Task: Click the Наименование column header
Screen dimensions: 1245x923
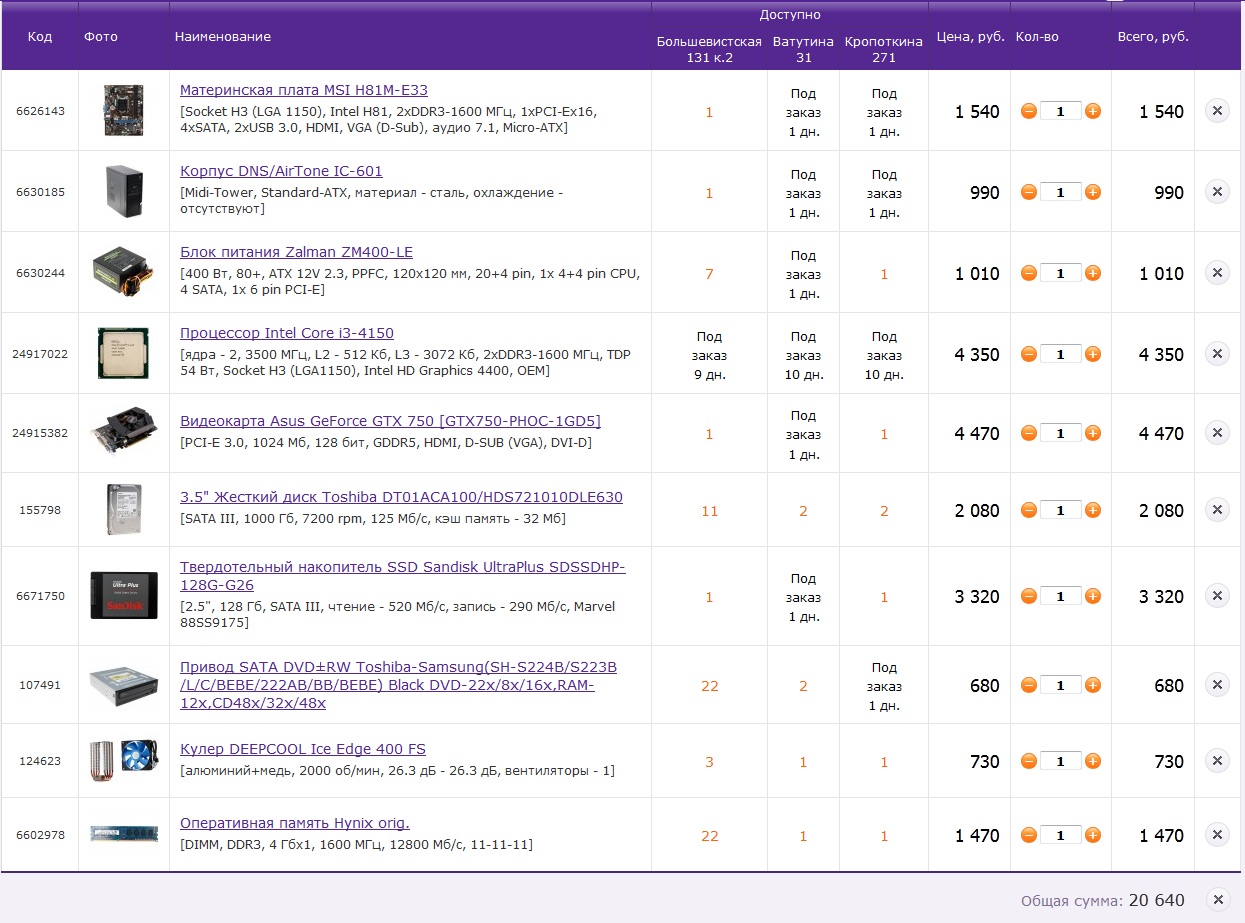Action: point(222,37)
